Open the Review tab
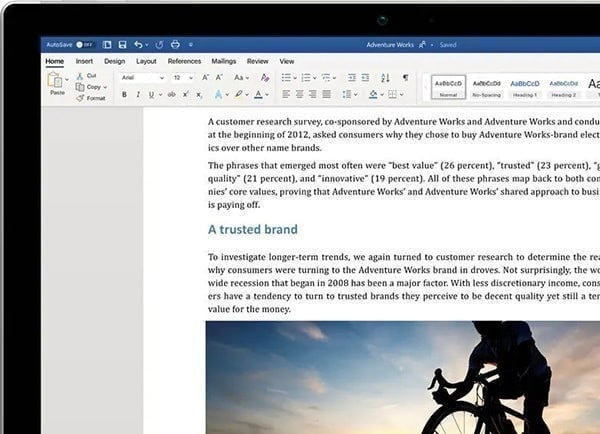 point(258,61)
